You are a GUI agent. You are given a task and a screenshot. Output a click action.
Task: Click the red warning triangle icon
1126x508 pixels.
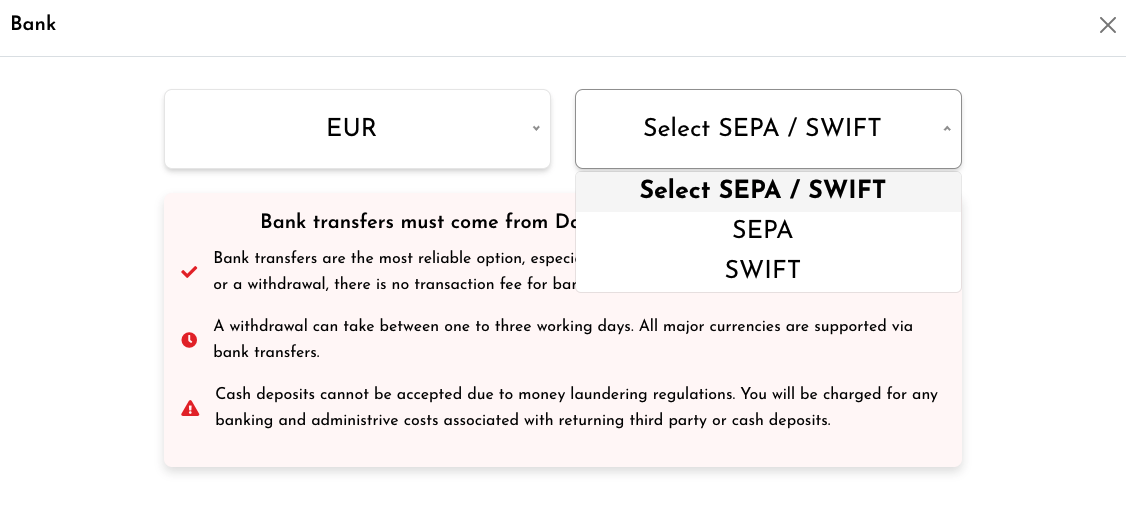click(190, 408)
